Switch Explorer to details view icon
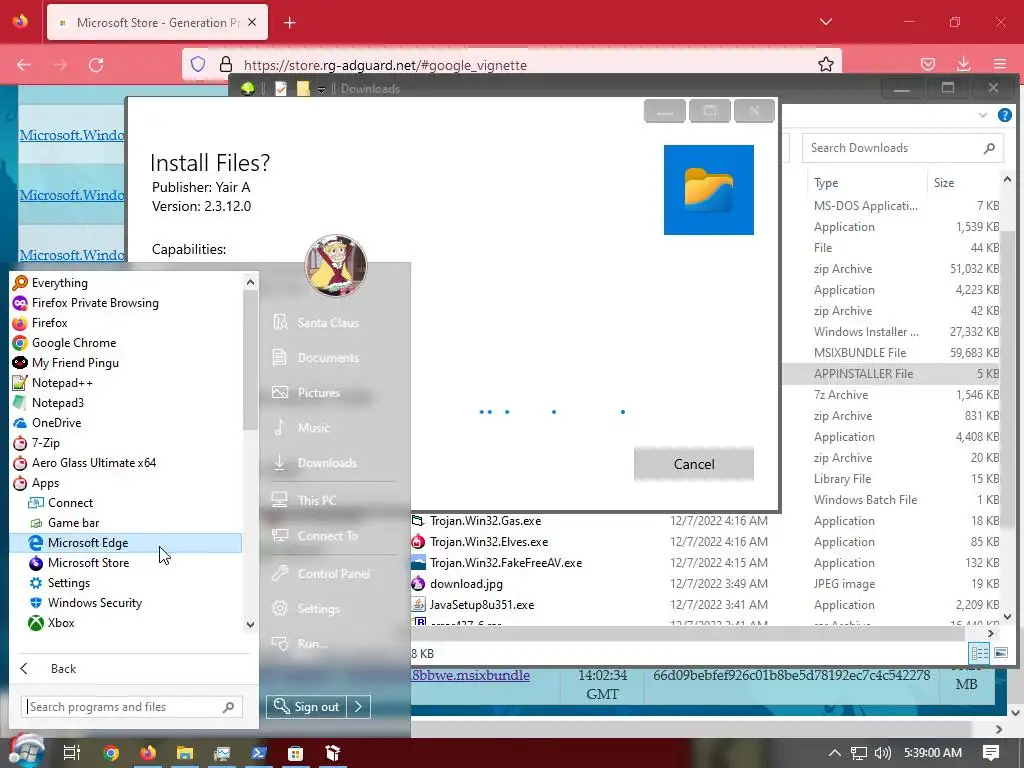The image size is (1024, 768). (x=980, y=652)
